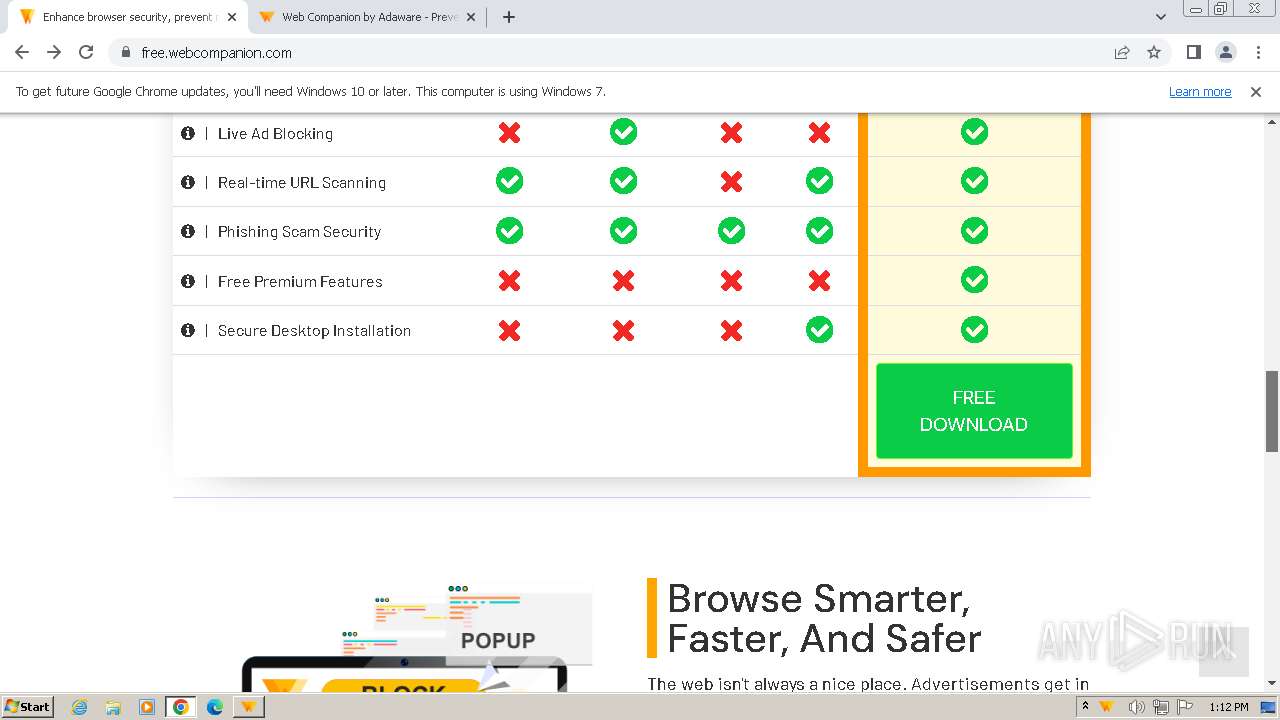Screen dimensions: 1280x720
Task: Open the Chrome side panel
Action: [x=1194, y=53]
